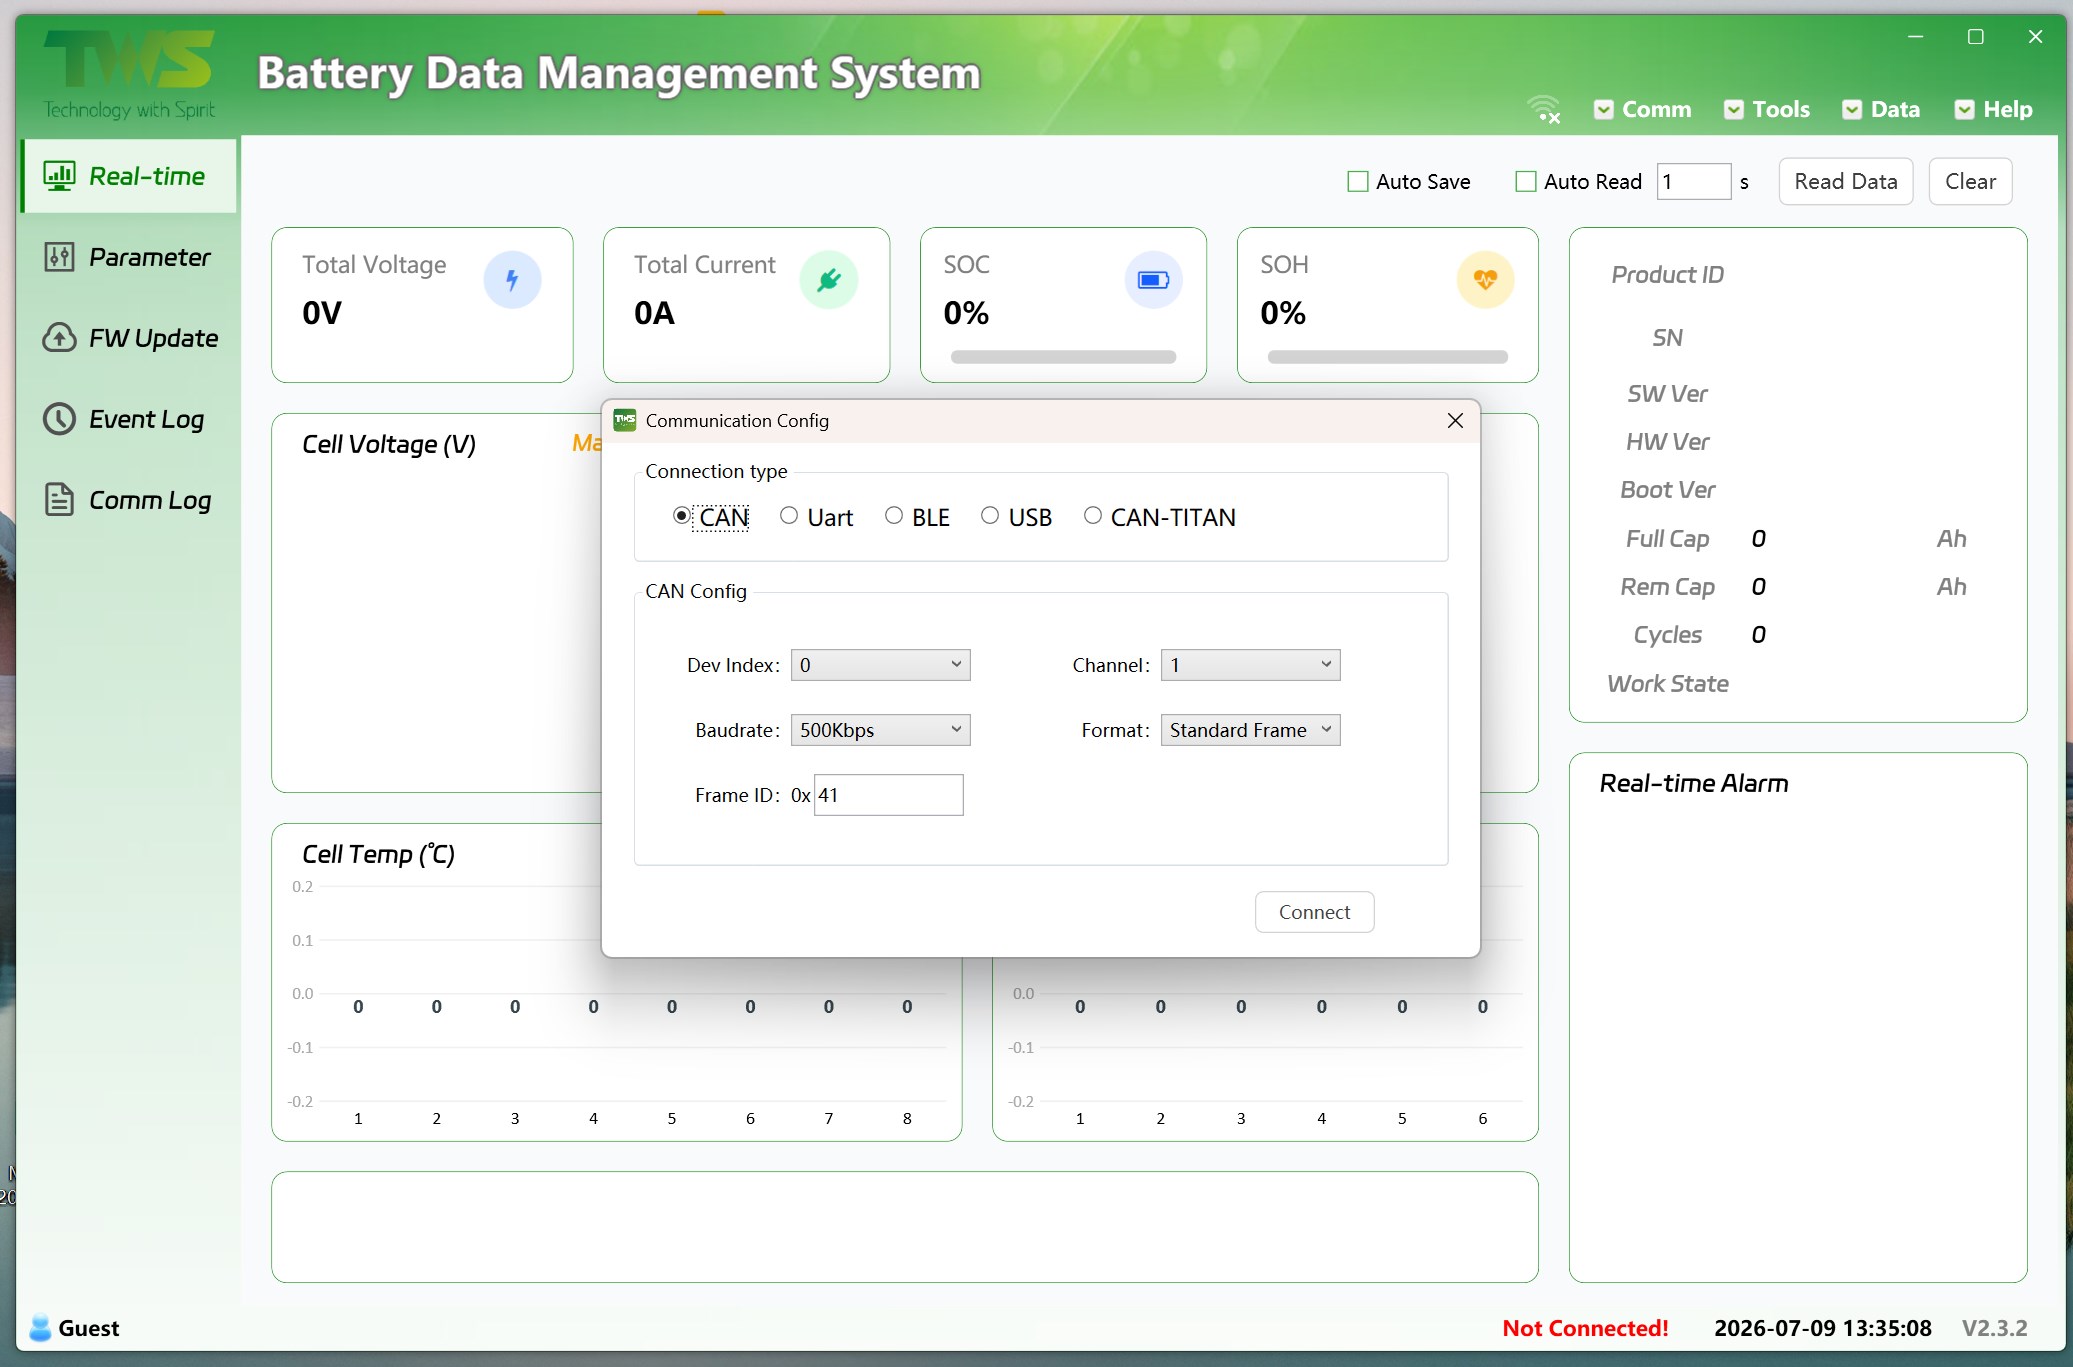
Task: Close the Communication Config dialog
Action: tap(1455, 421)
